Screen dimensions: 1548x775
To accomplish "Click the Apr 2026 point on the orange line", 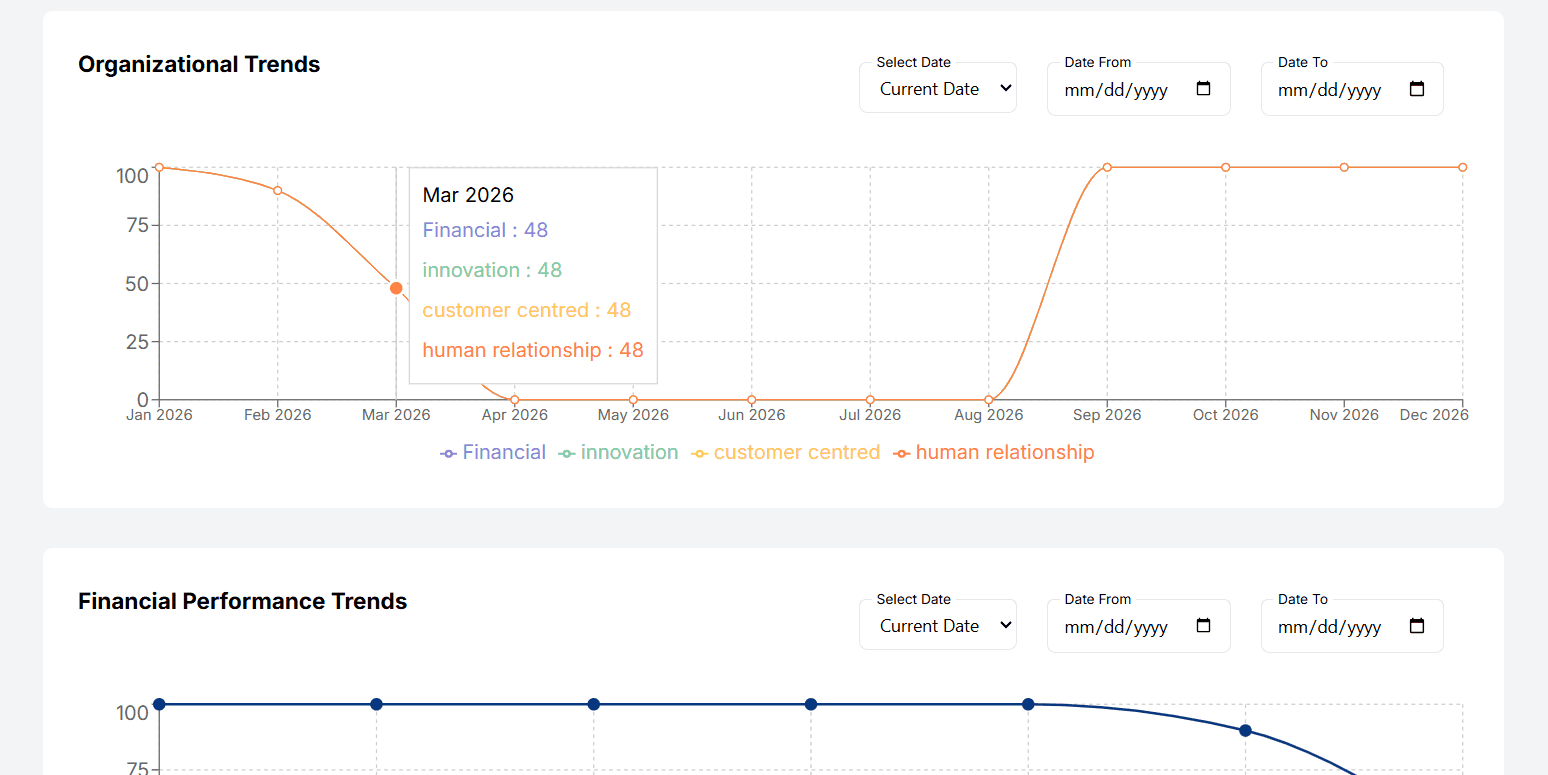I will (x=514, y=399).
